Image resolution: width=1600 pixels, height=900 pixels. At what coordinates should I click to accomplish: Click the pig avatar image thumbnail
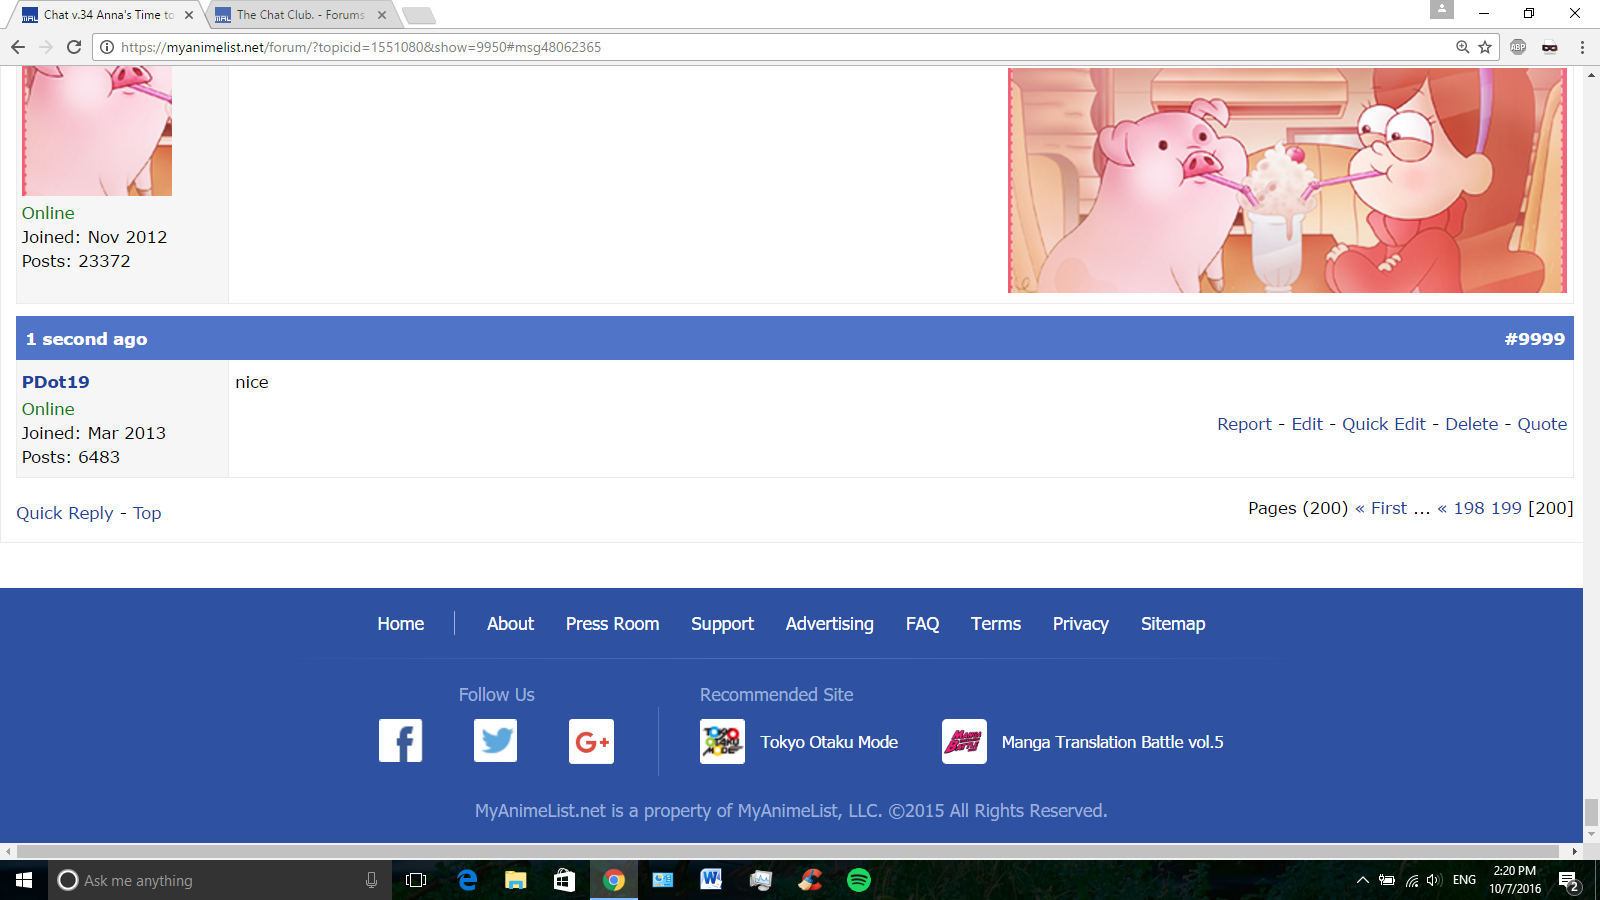(97, 131)
